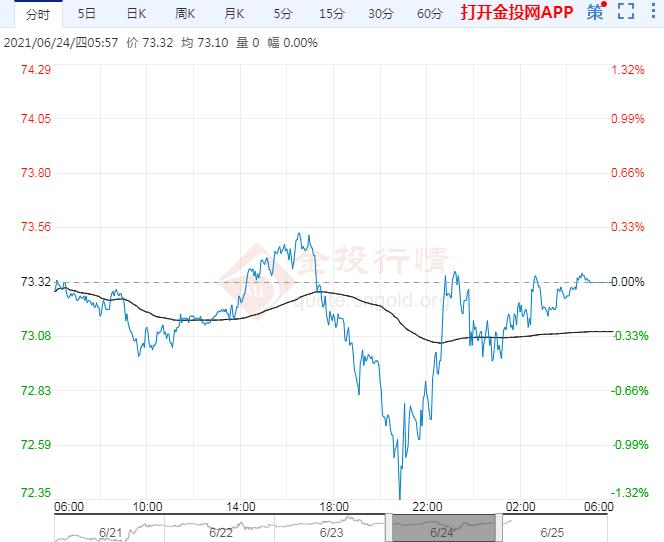Click the 策 strategy icon
Viewport: 664px width, 542px height.
(x=596, y=13)
